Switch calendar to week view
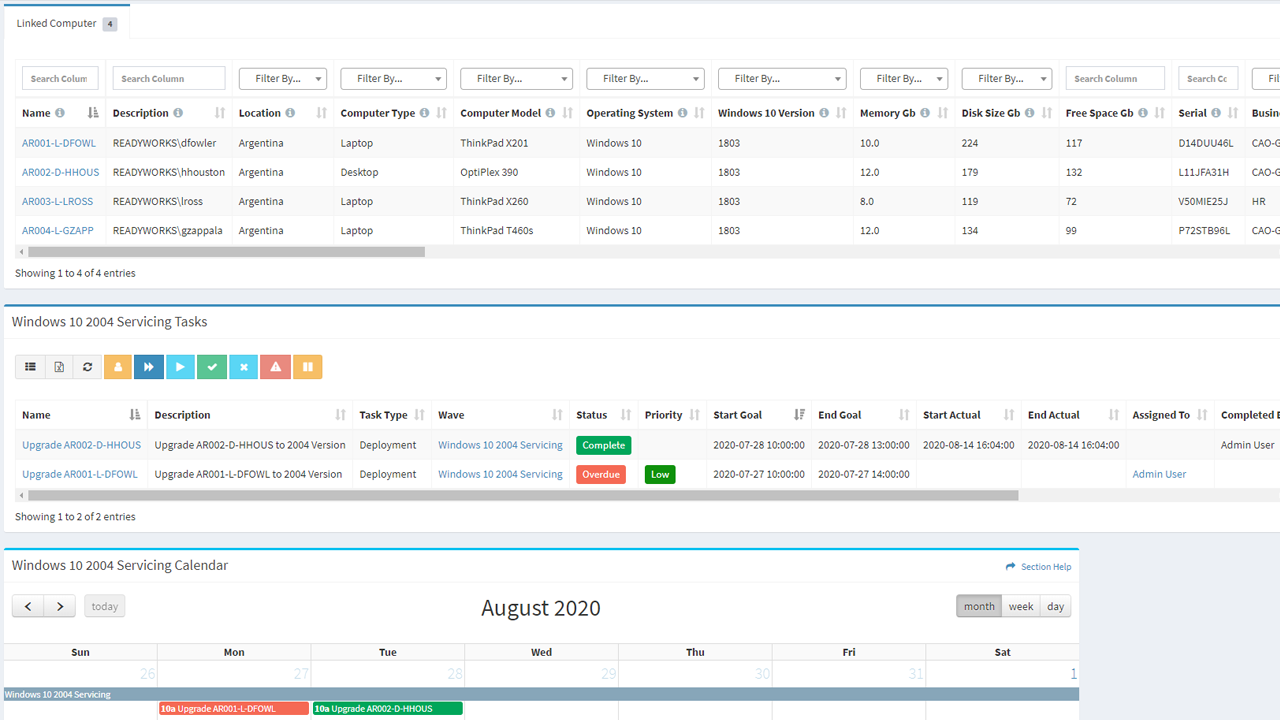 (x=1021, y=605)
